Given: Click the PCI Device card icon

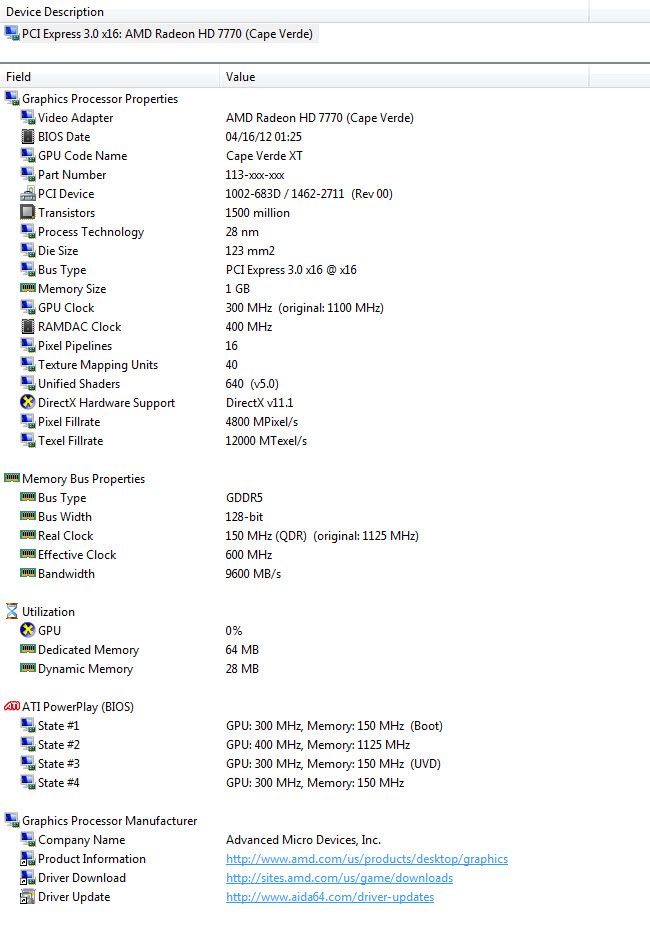Looking at the screenshot, I should [28, 193].
